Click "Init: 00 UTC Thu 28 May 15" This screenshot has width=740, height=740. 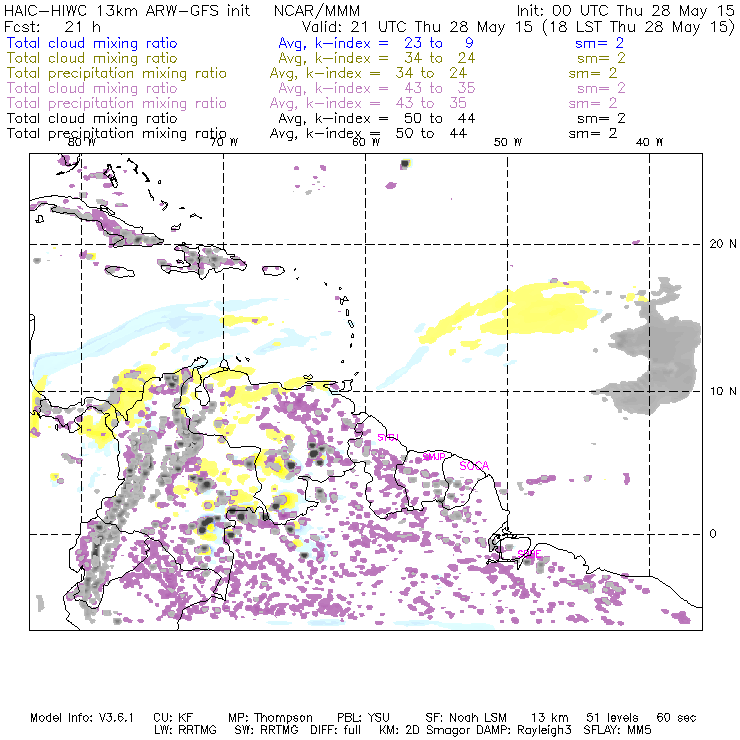[625, 11]
